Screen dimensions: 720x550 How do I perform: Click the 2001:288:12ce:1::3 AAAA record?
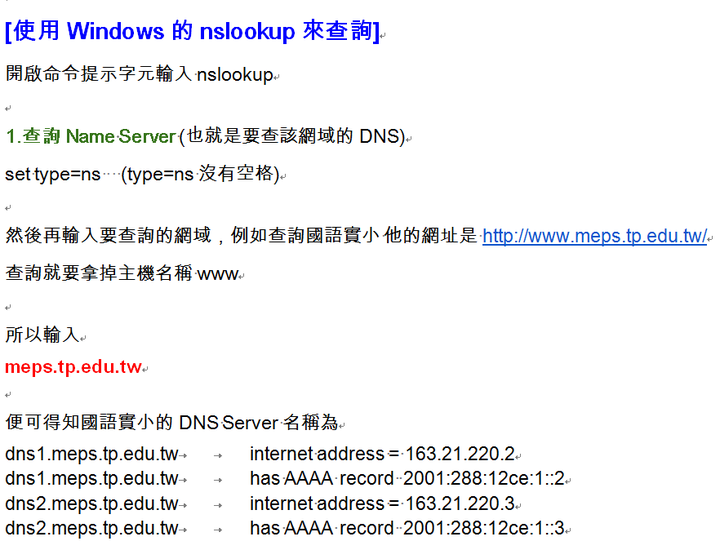484,528
